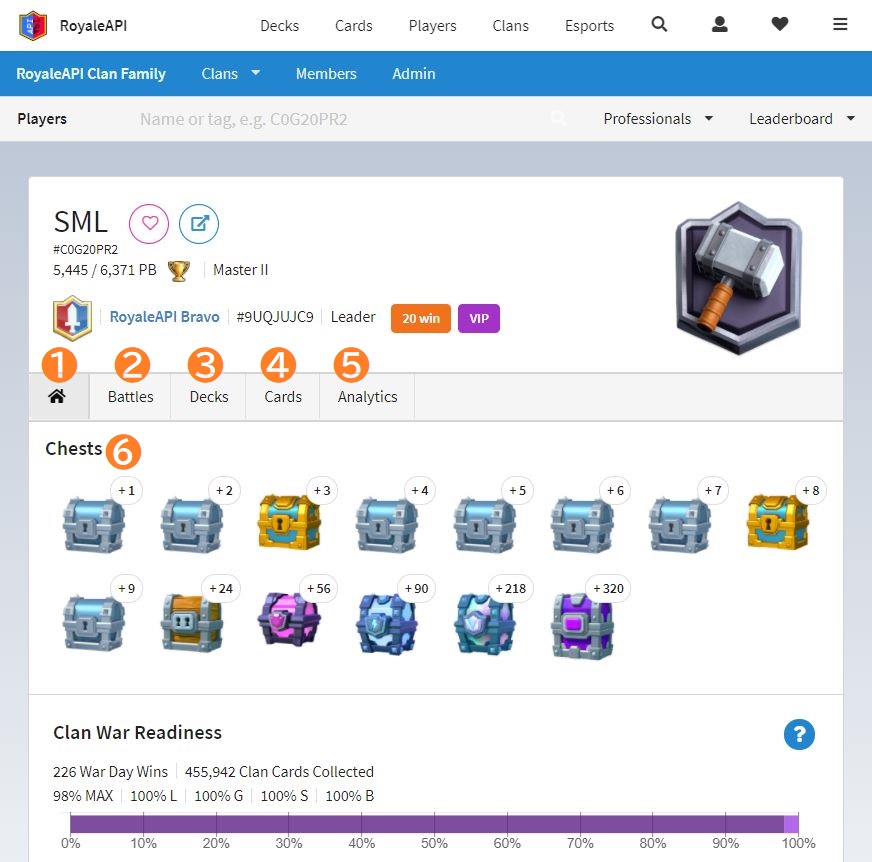This screenshot has height=862, width=872.
Task: Click the Clan War Readiness progress bar
Action: click(434, 824)
